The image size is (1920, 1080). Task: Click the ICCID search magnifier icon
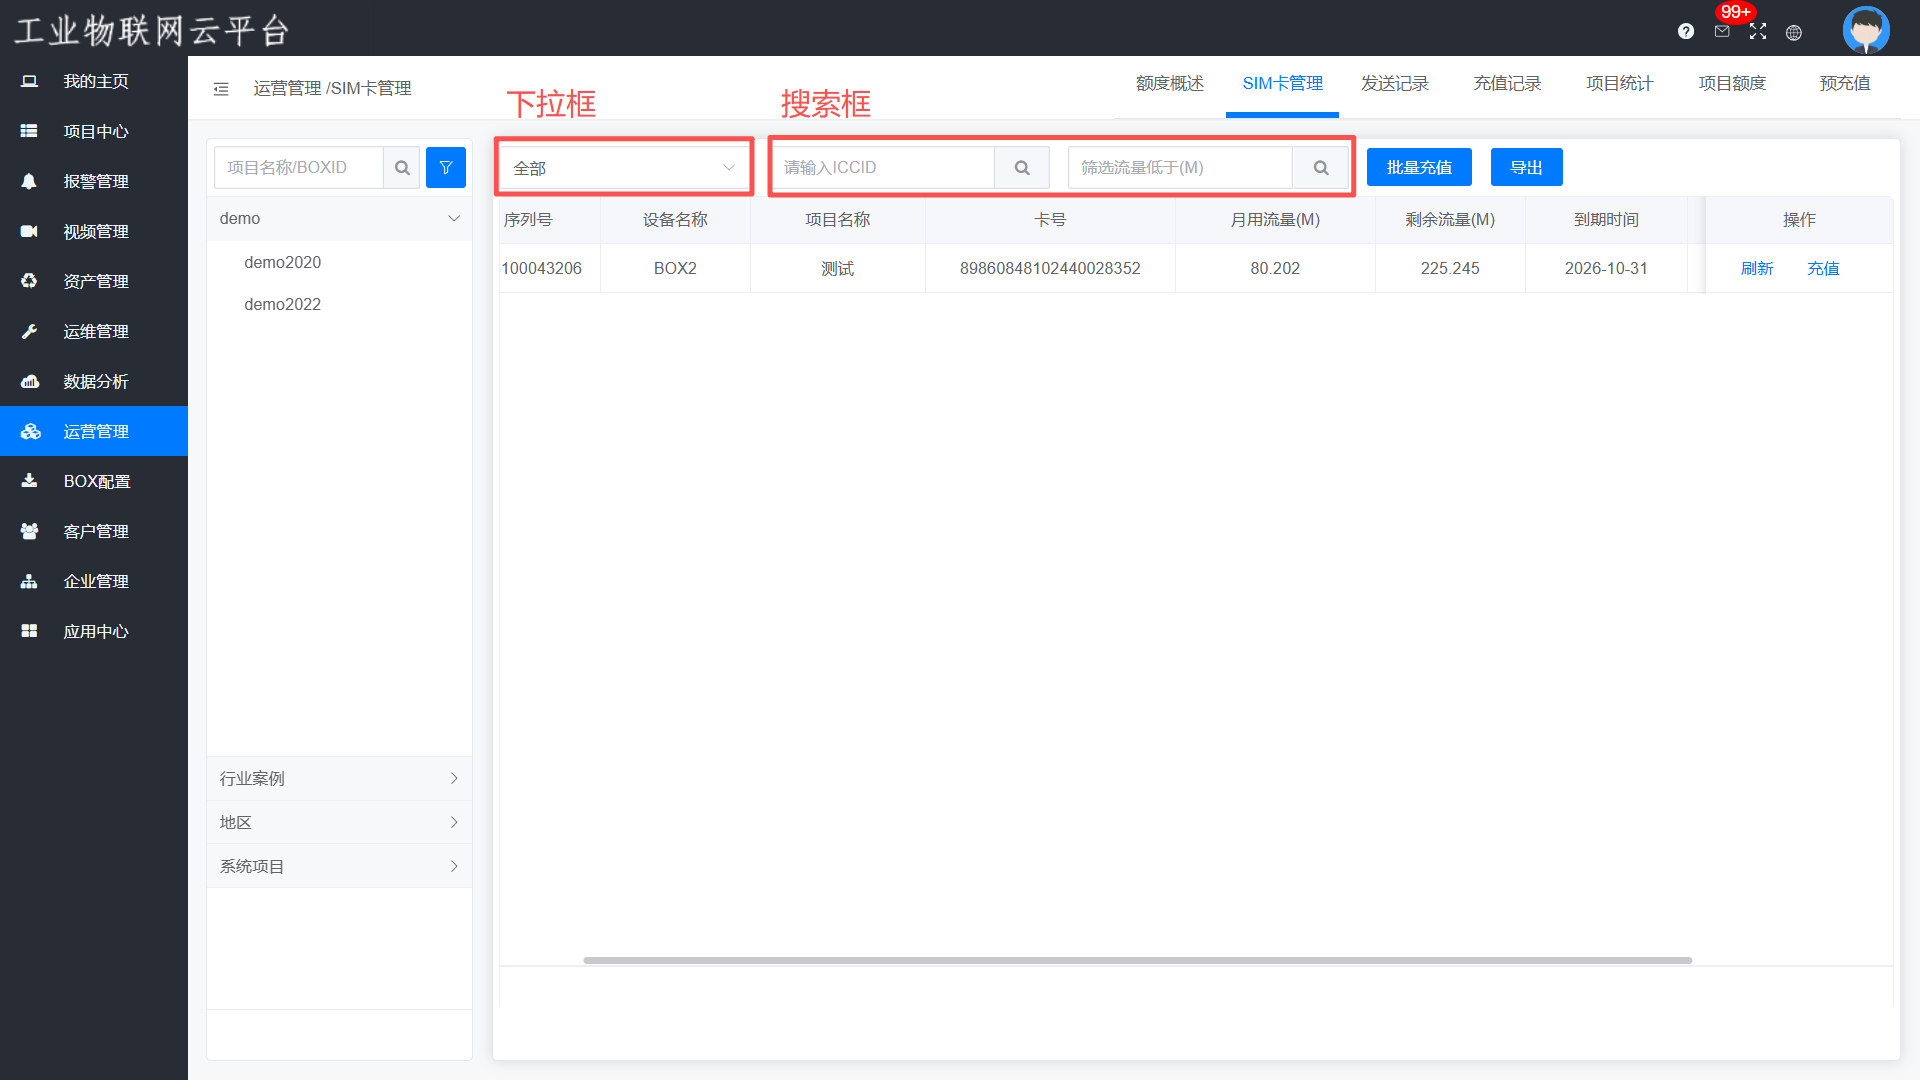[1022, 167]
